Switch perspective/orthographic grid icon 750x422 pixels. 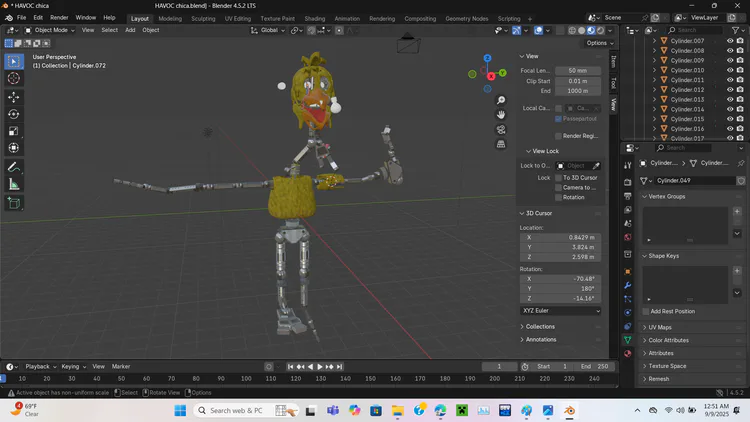point(501,144)
